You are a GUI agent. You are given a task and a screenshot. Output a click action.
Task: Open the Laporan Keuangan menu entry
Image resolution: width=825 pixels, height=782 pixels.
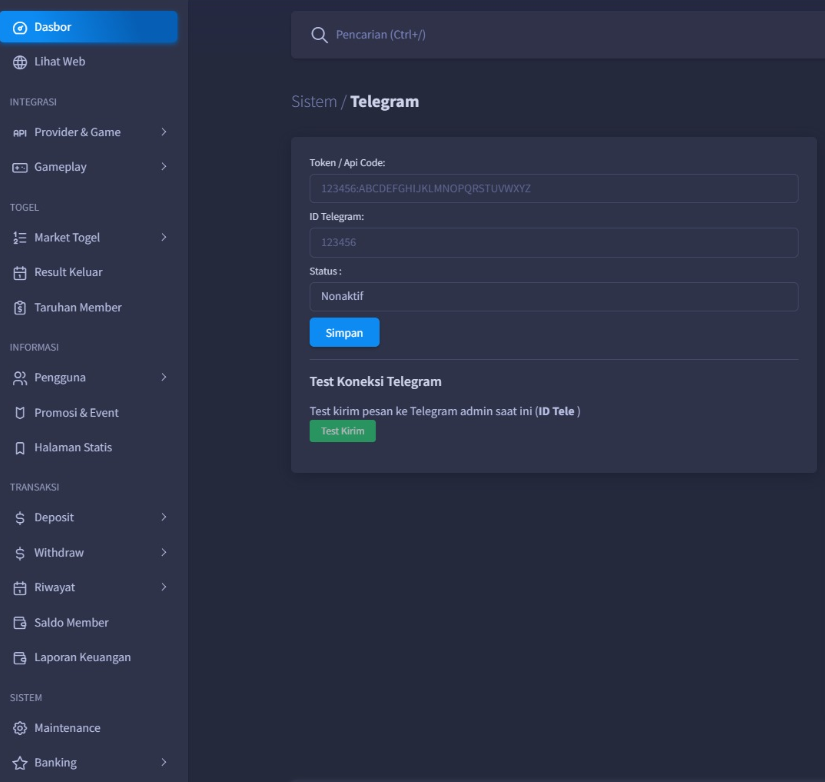point(82,658)
